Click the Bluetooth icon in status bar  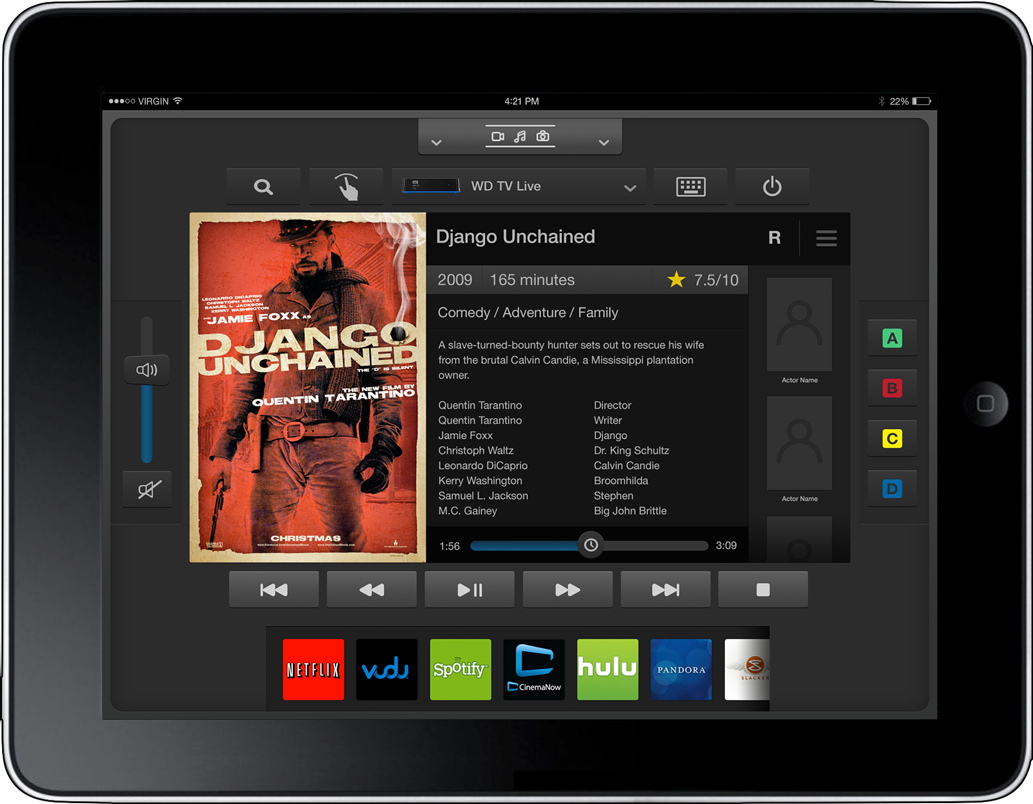pos(881,101)
